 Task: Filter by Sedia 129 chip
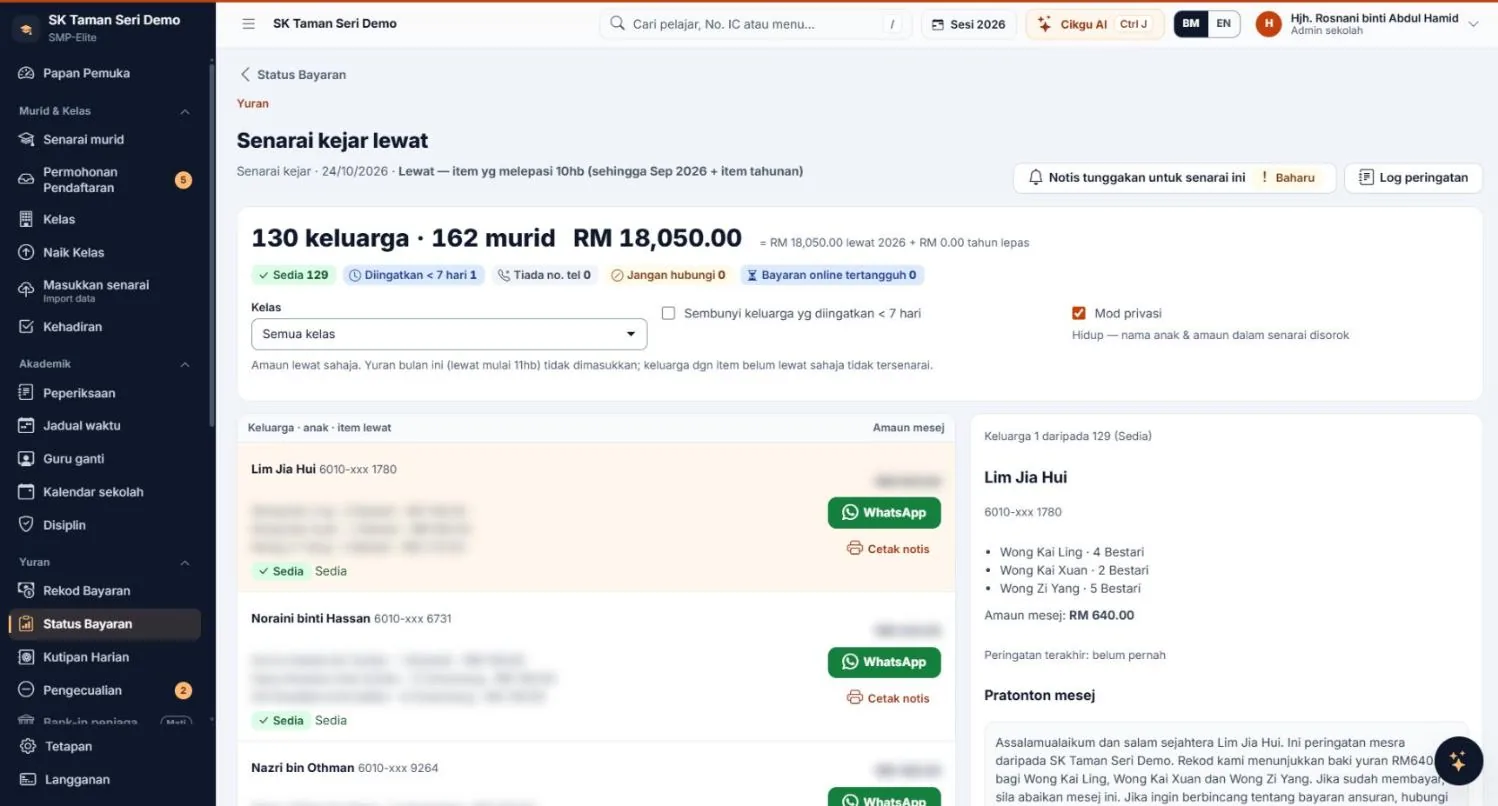(x=294, y=275)
